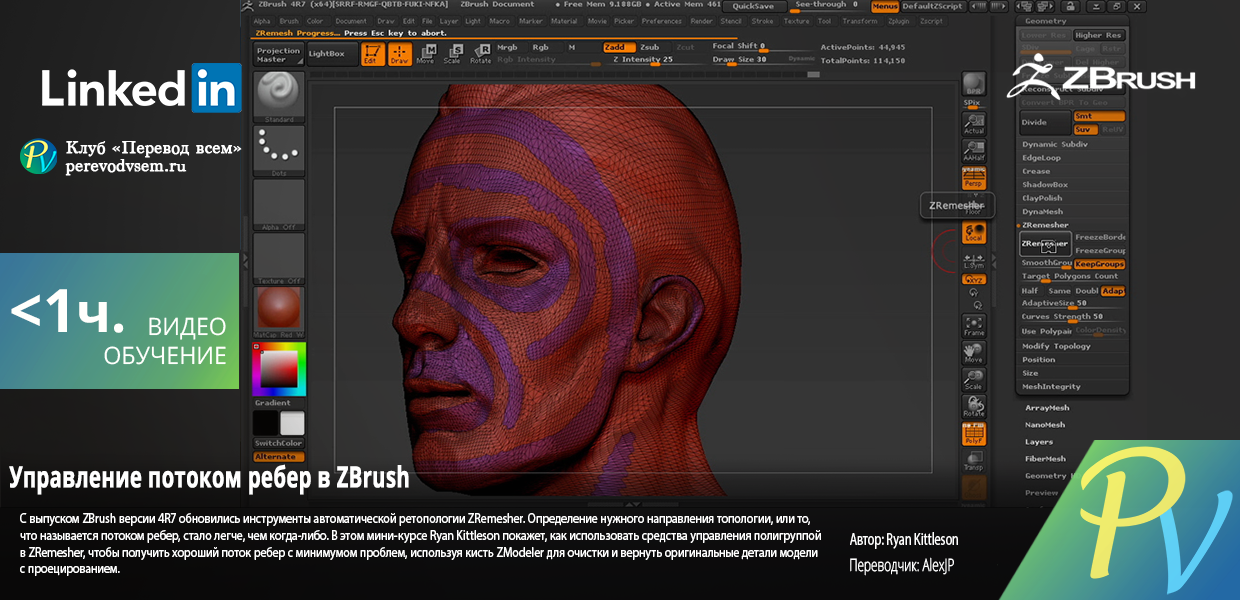Toggle Rgb paint mode

tap(541, 47)
